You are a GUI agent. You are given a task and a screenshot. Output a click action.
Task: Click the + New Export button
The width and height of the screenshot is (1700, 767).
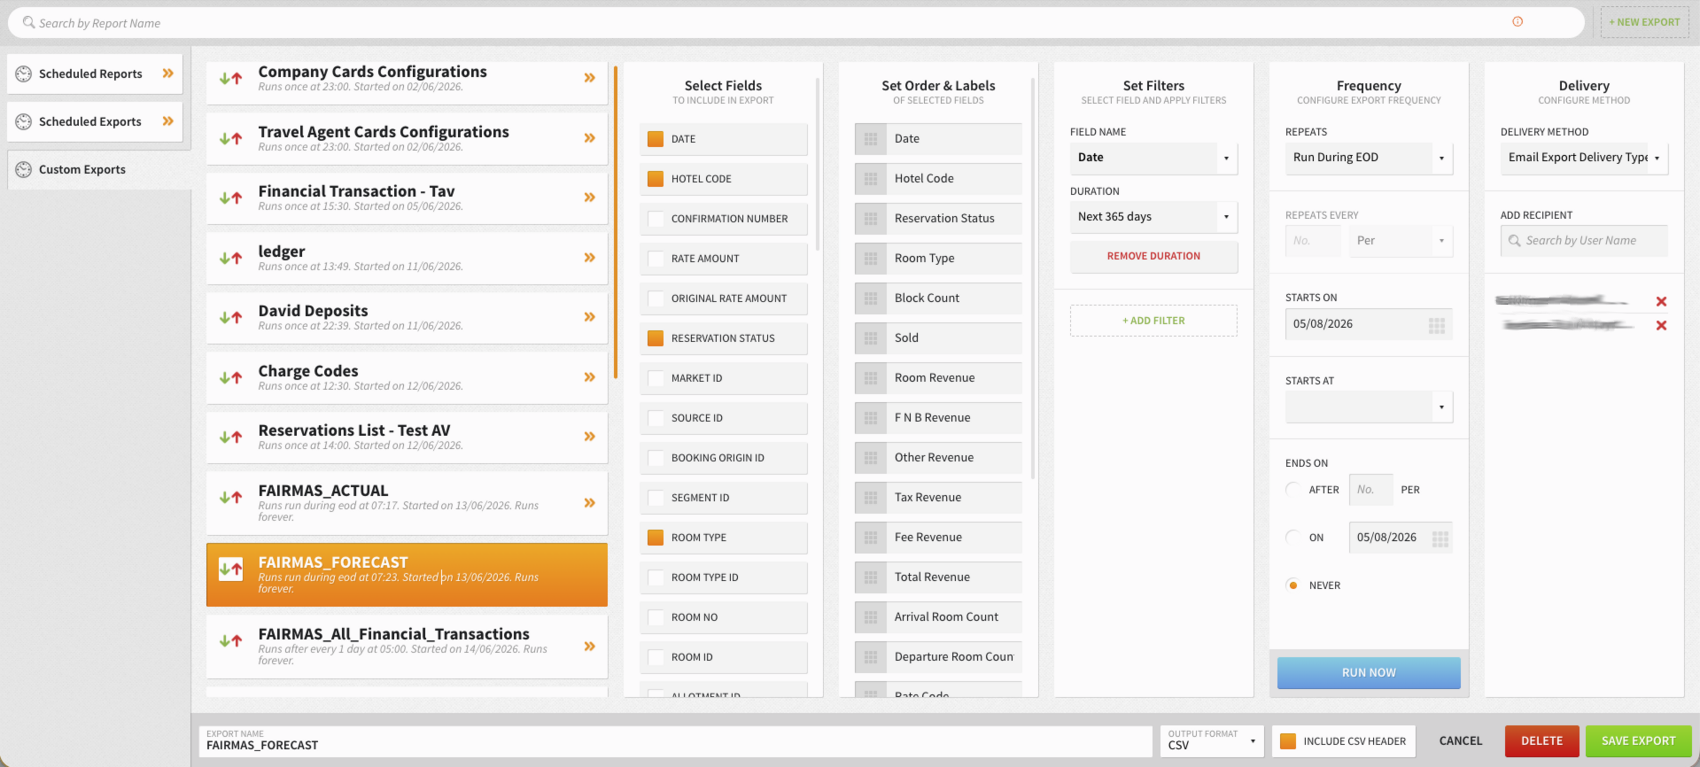1644,22
